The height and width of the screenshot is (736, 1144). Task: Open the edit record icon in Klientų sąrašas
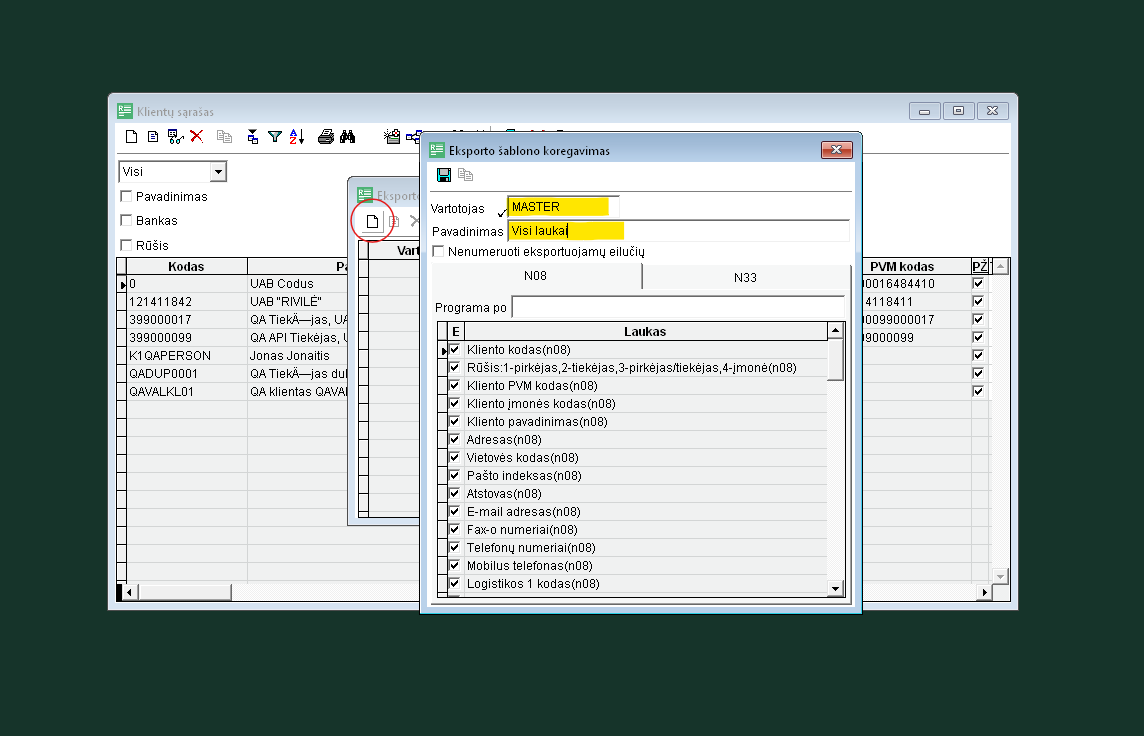click(152, 136)
